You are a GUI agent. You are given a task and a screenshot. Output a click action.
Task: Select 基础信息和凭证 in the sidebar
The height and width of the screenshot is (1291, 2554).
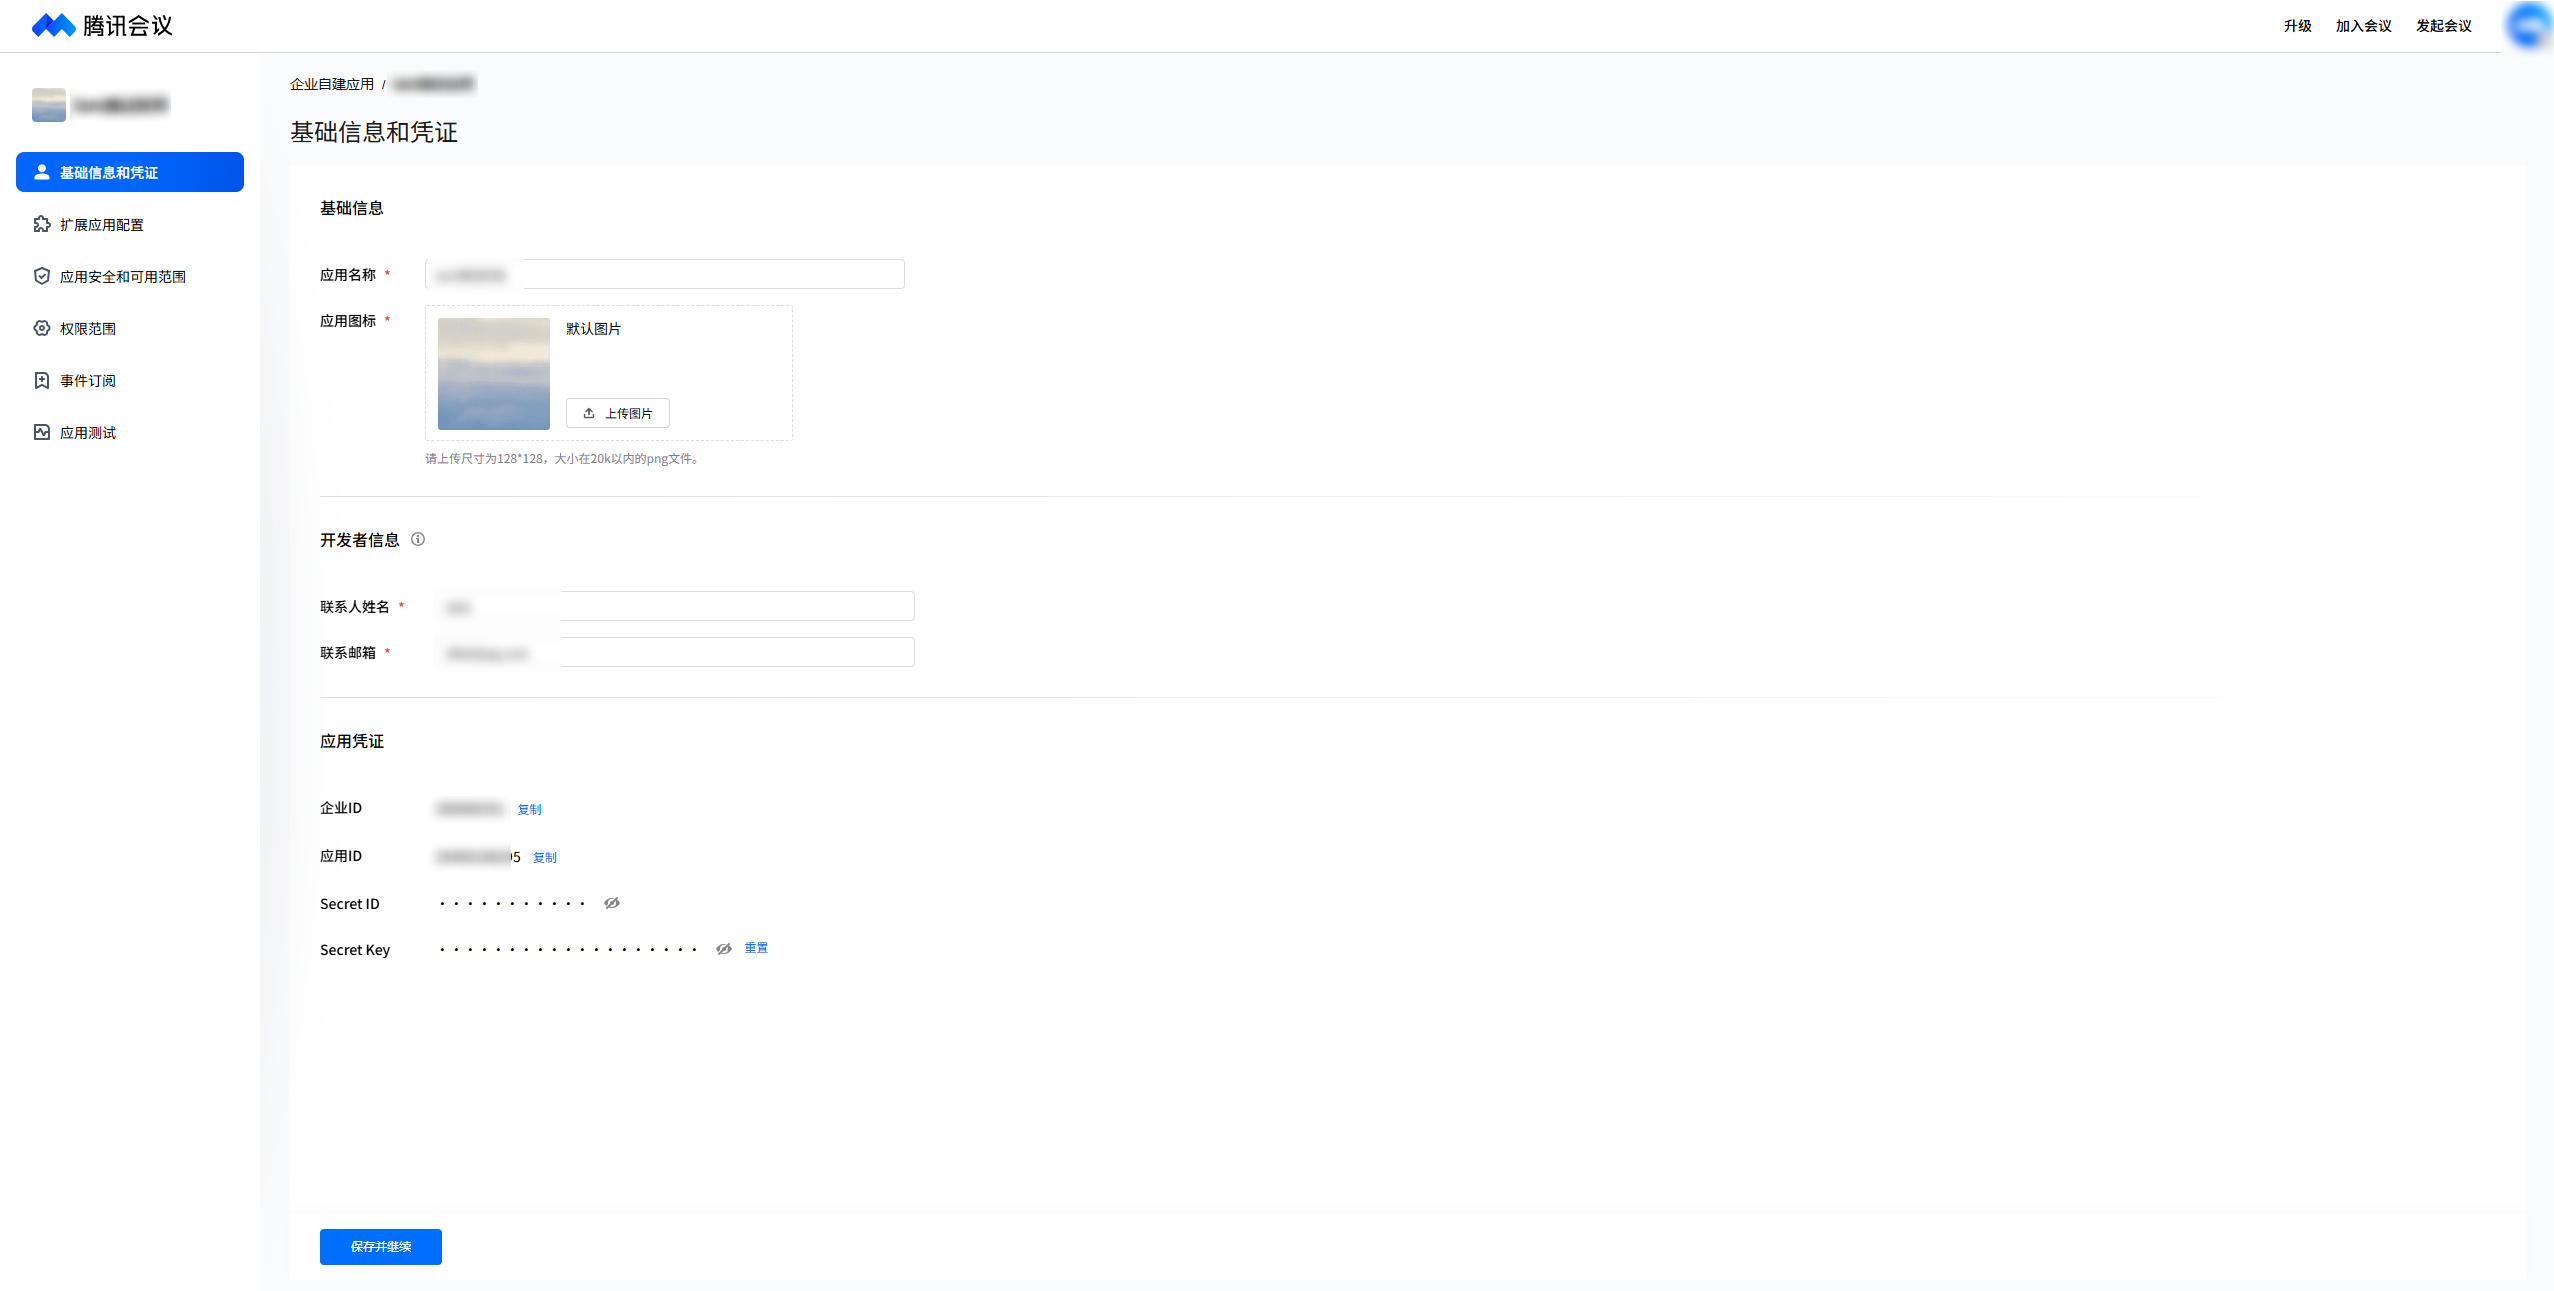130,172
